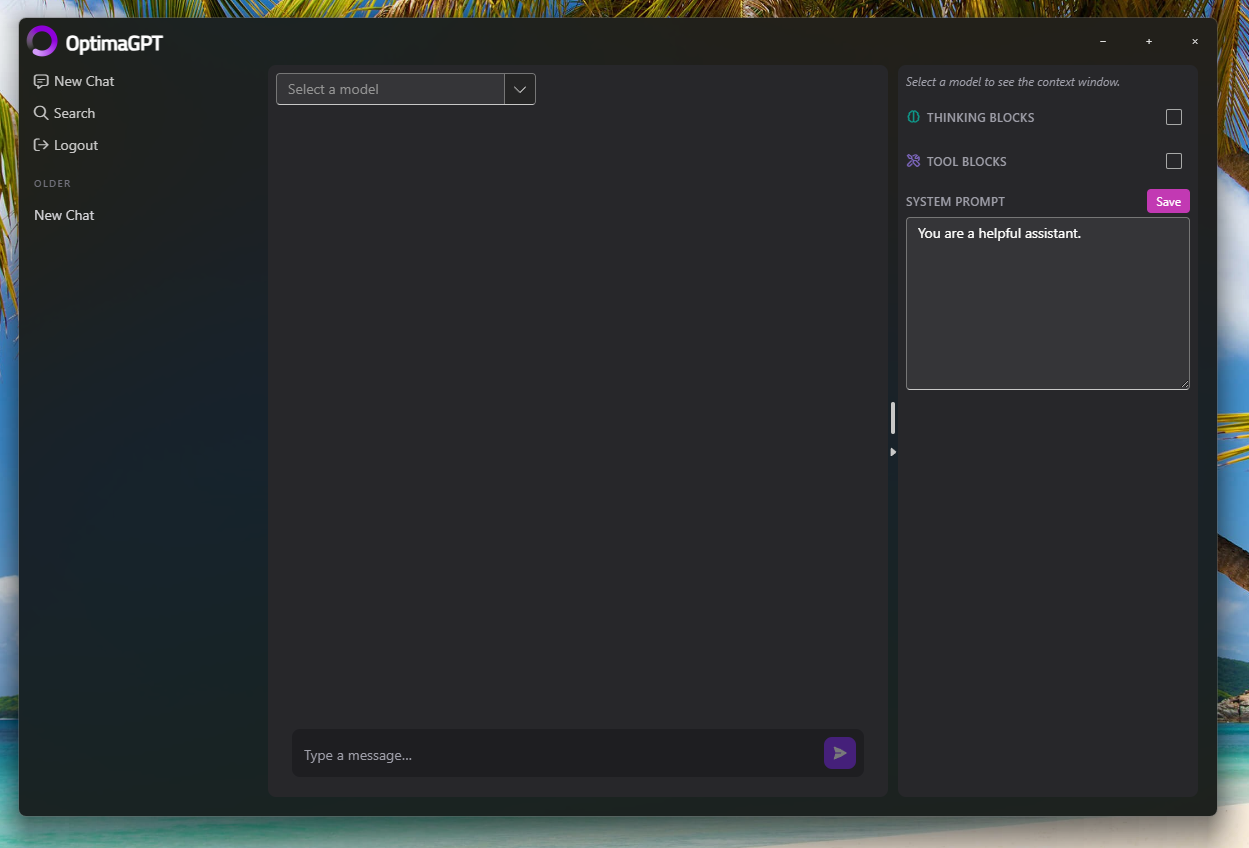Viewport: 1249px width, 848px height.
Task: Save the system prompt
Action: [1167, 201]
